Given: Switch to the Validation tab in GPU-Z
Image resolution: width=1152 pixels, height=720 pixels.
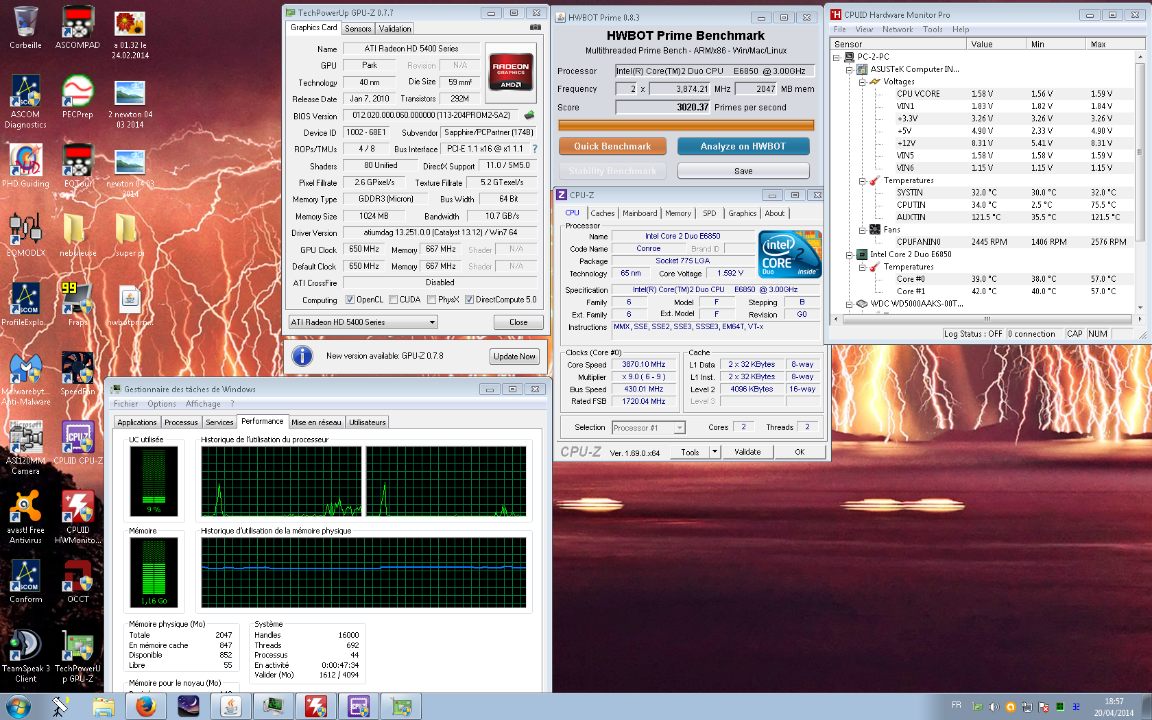Looking at the screenshot, I should click(395, 29).
